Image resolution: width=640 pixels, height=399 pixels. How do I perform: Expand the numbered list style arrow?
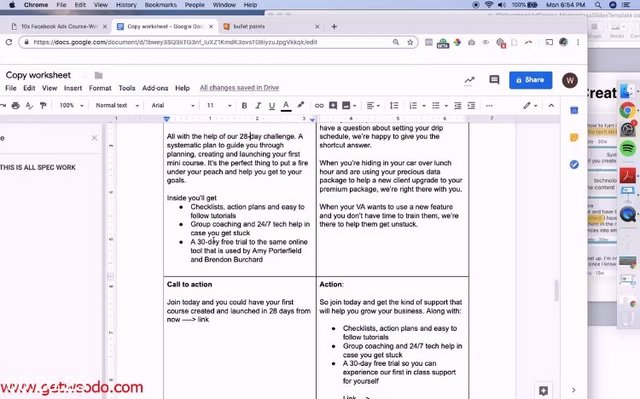pos(424,106)
